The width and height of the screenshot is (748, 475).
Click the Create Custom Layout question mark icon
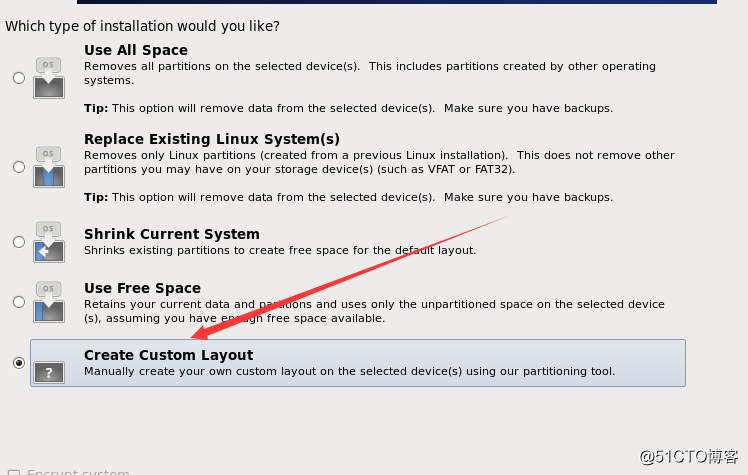49,372
